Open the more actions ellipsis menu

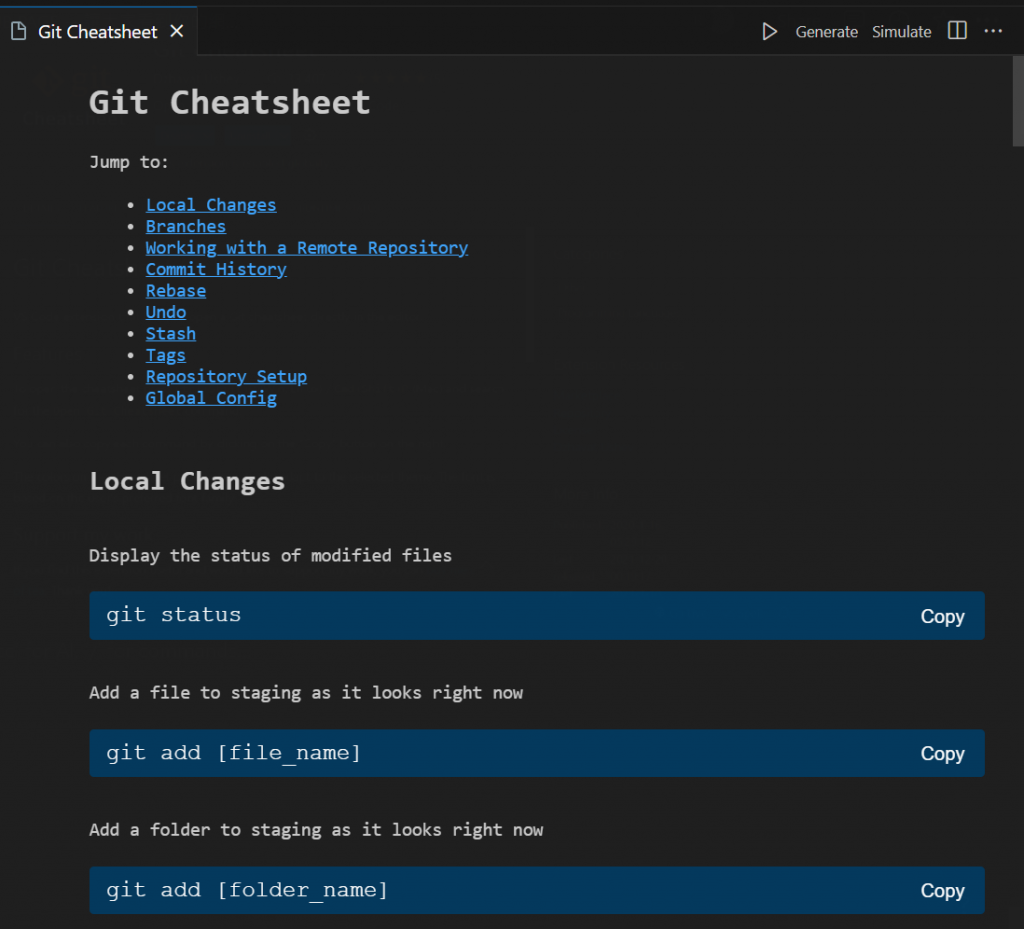(993, 31)
